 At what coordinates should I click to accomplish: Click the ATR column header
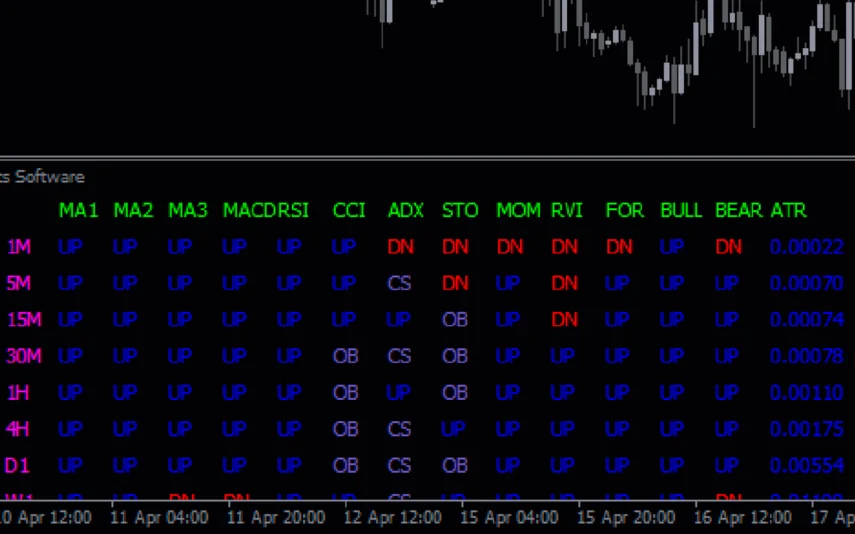[788, 211]
